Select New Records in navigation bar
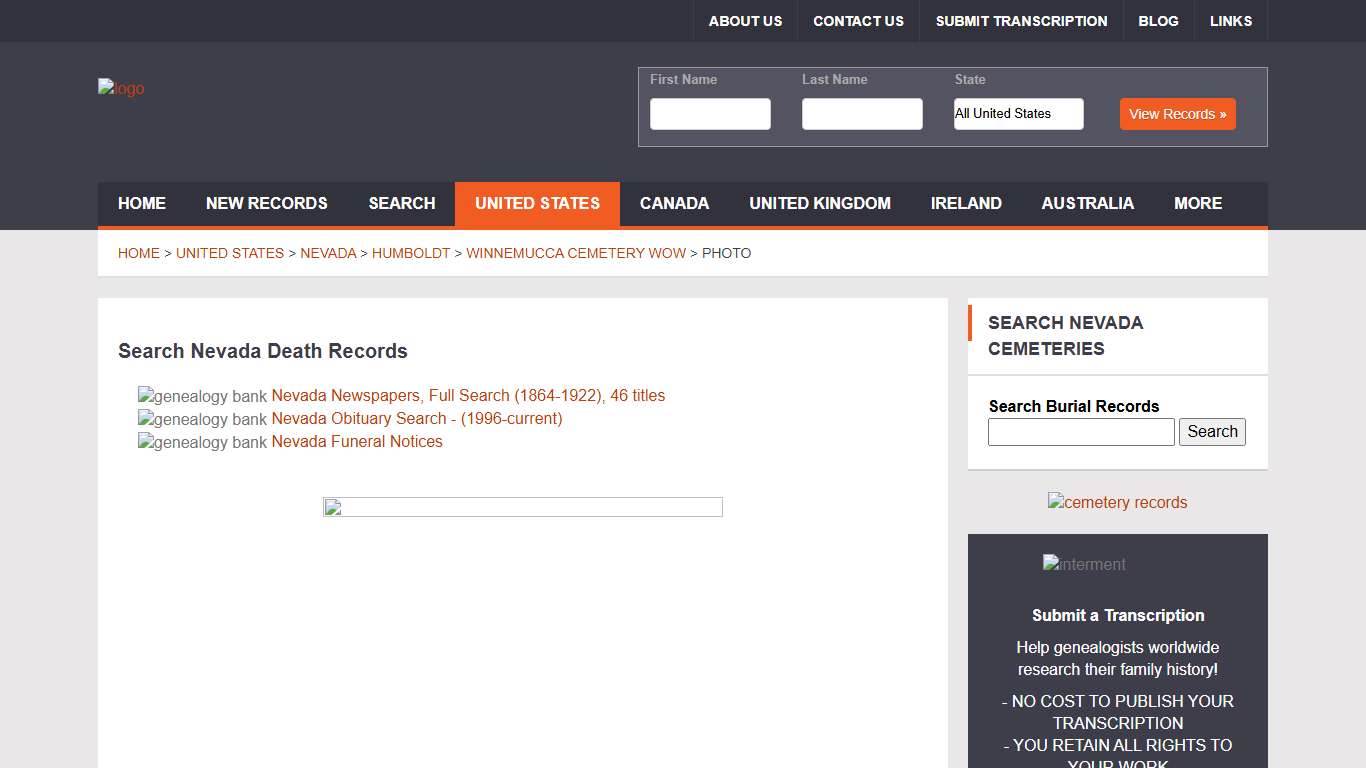Screen dimensions: 1366x768 (266, 204)
